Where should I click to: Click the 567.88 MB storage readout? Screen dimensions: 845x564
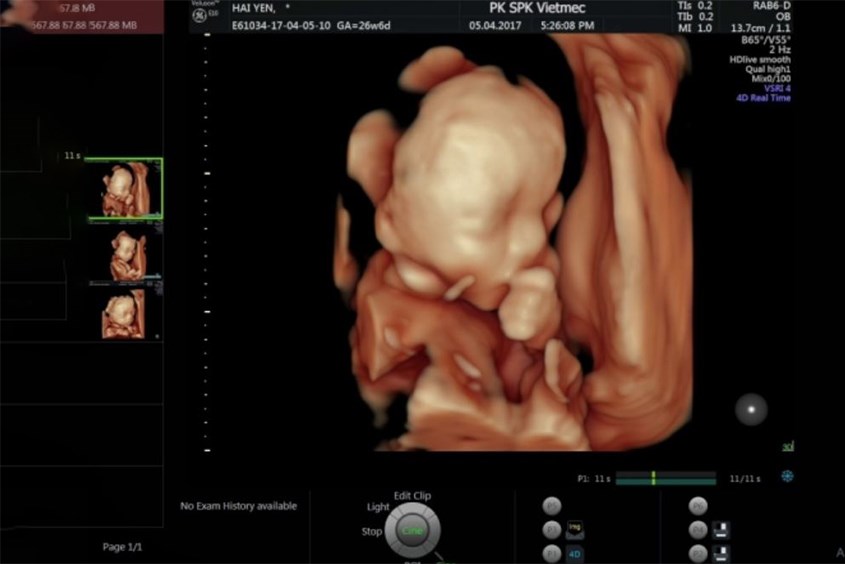tap(84, 25)
